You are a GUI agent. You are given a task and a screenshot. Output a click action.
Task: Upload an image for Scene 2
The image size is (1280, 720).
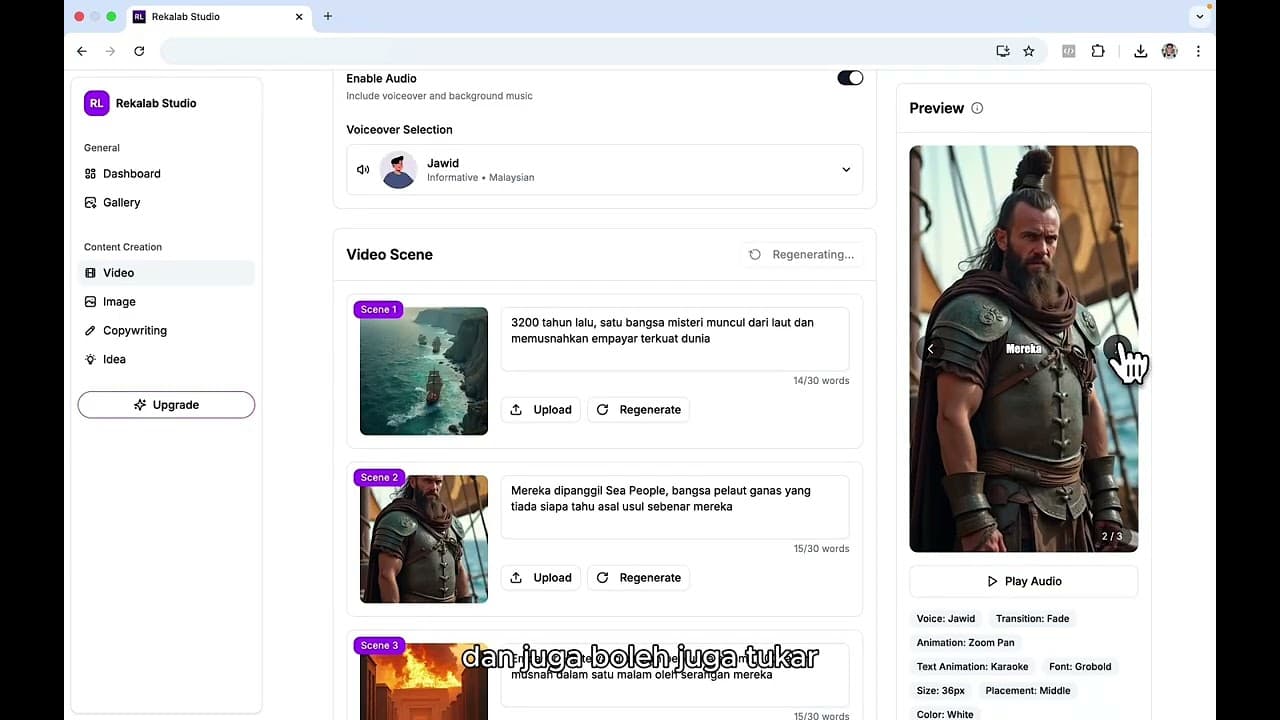pos(540,578)
